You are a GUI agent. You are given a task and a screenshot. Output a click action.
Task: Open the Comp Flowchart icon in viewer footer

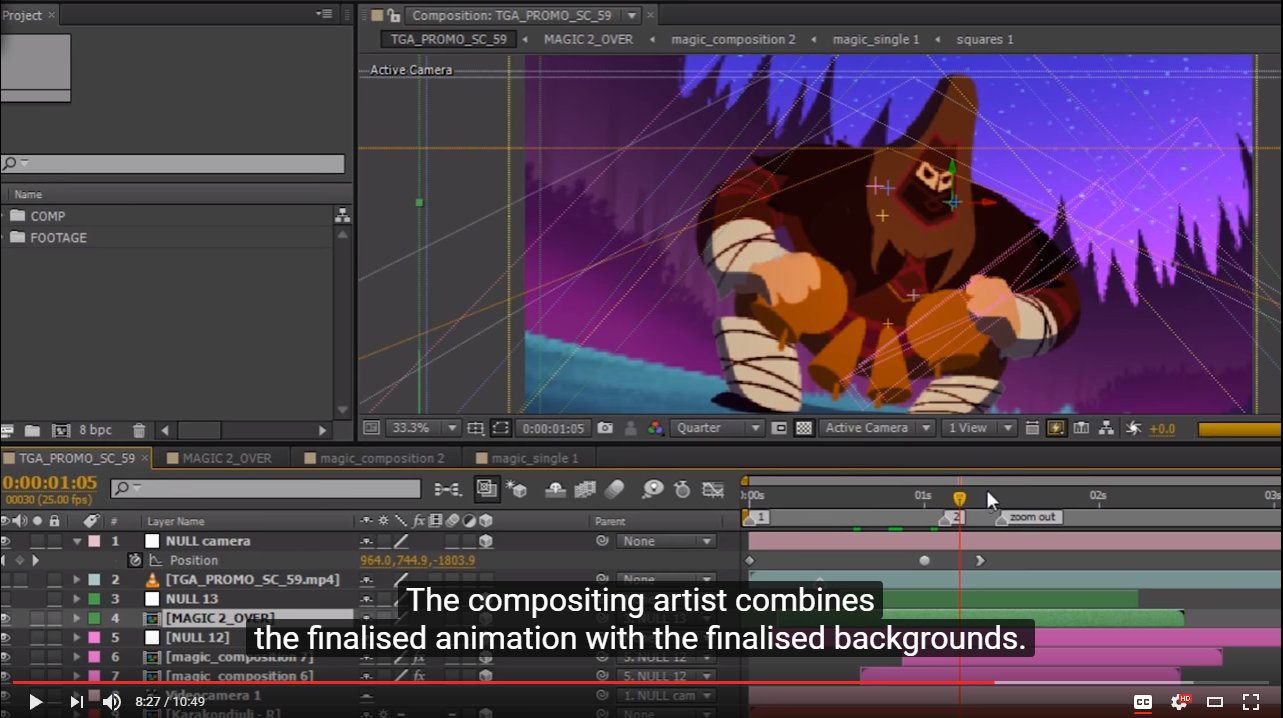[x=1107, y=428]
